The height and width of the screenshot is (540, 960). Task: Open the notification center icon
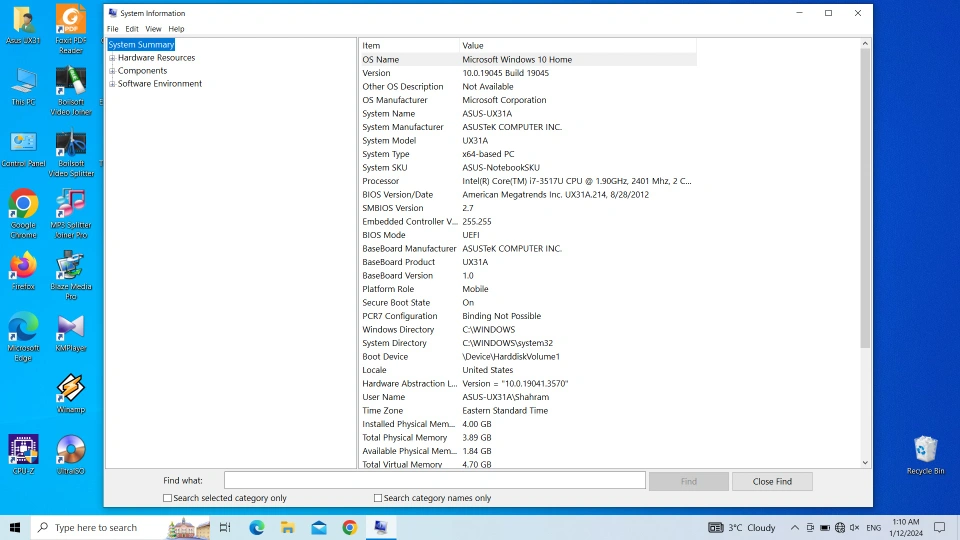[x=940, y=527]
